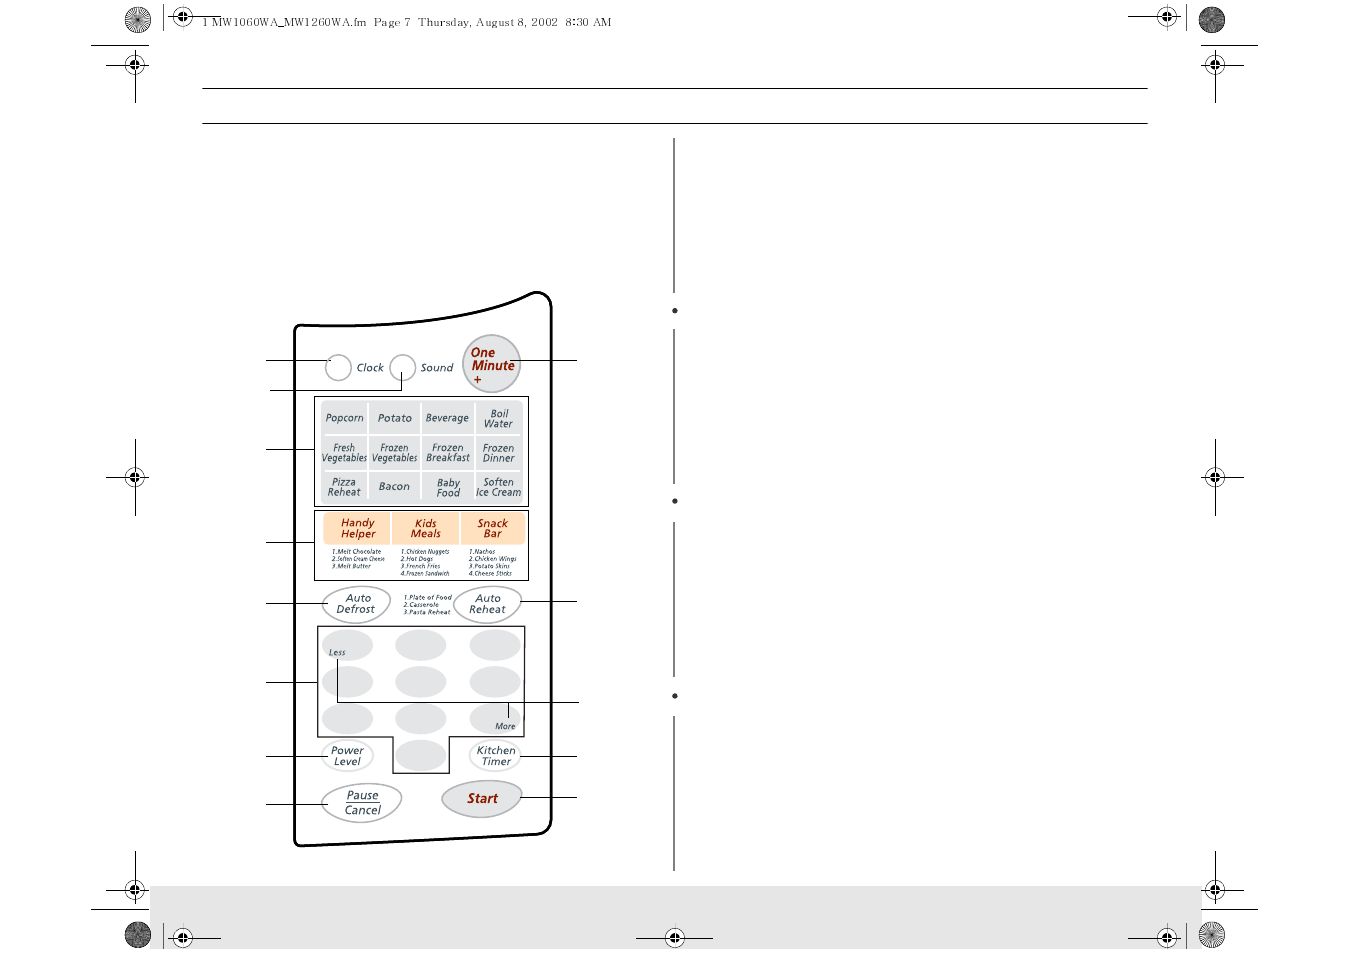This screenshot has width=1351, height=954.
Task: Open the Kids Meals menu pad
Action: tap(426, 528)
